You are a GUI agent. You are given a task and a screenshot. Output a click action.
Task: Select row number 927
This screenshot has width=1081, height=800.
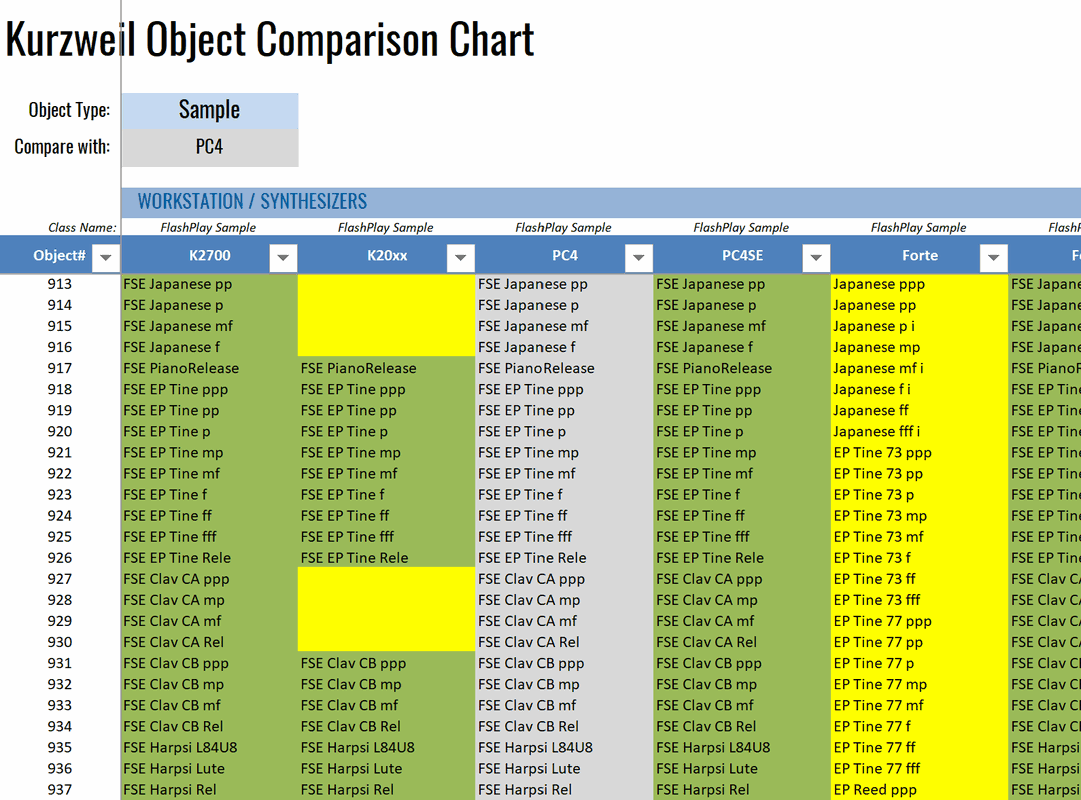[x=60, y=579]
